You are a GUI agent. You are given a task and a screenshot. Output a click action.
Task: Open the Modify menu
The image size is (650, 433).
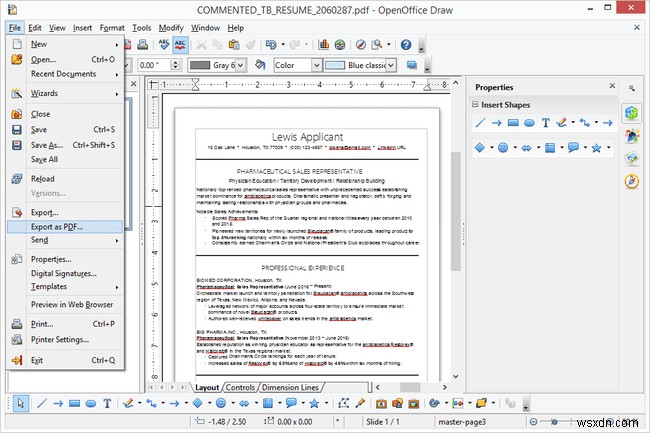point(171,28)
